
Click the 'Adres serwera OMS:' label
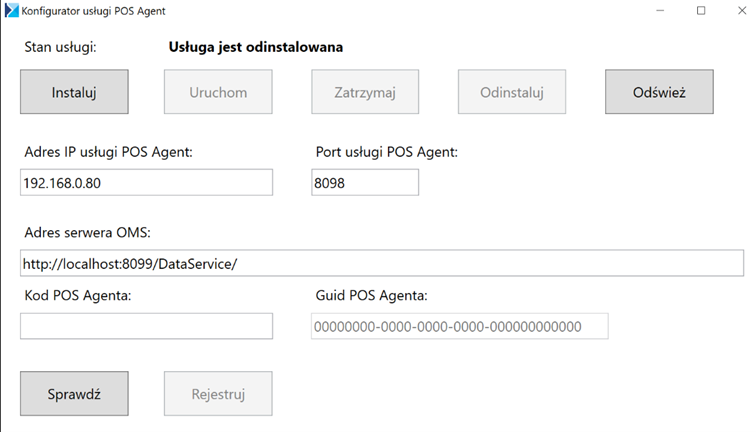(x=87, y=233)
